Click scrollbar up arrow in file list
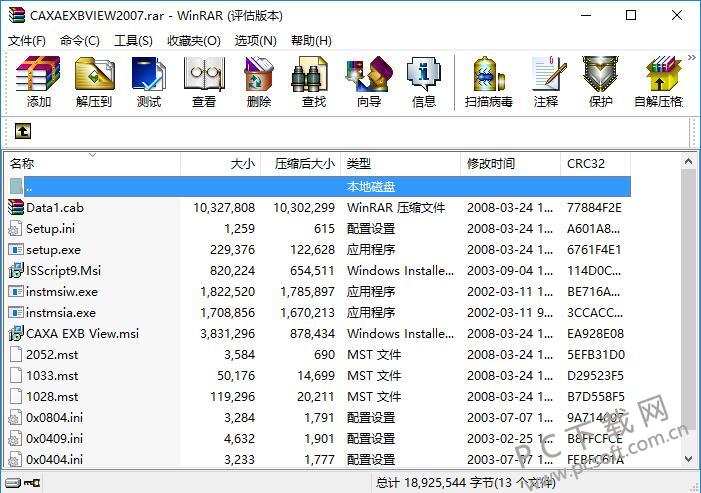The image size is (701, 493). click(688, 161)
